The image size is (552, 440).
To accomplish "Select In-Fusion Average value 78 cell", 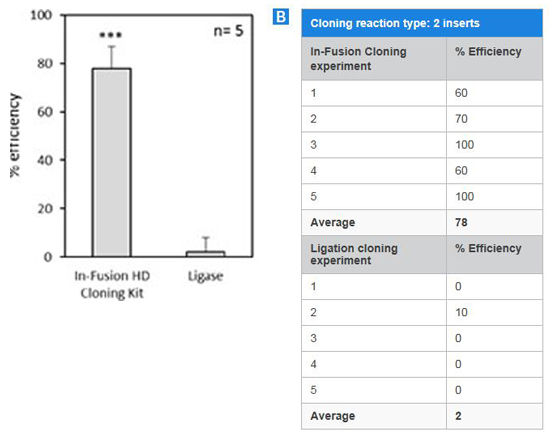I will (x=495, y=222).
